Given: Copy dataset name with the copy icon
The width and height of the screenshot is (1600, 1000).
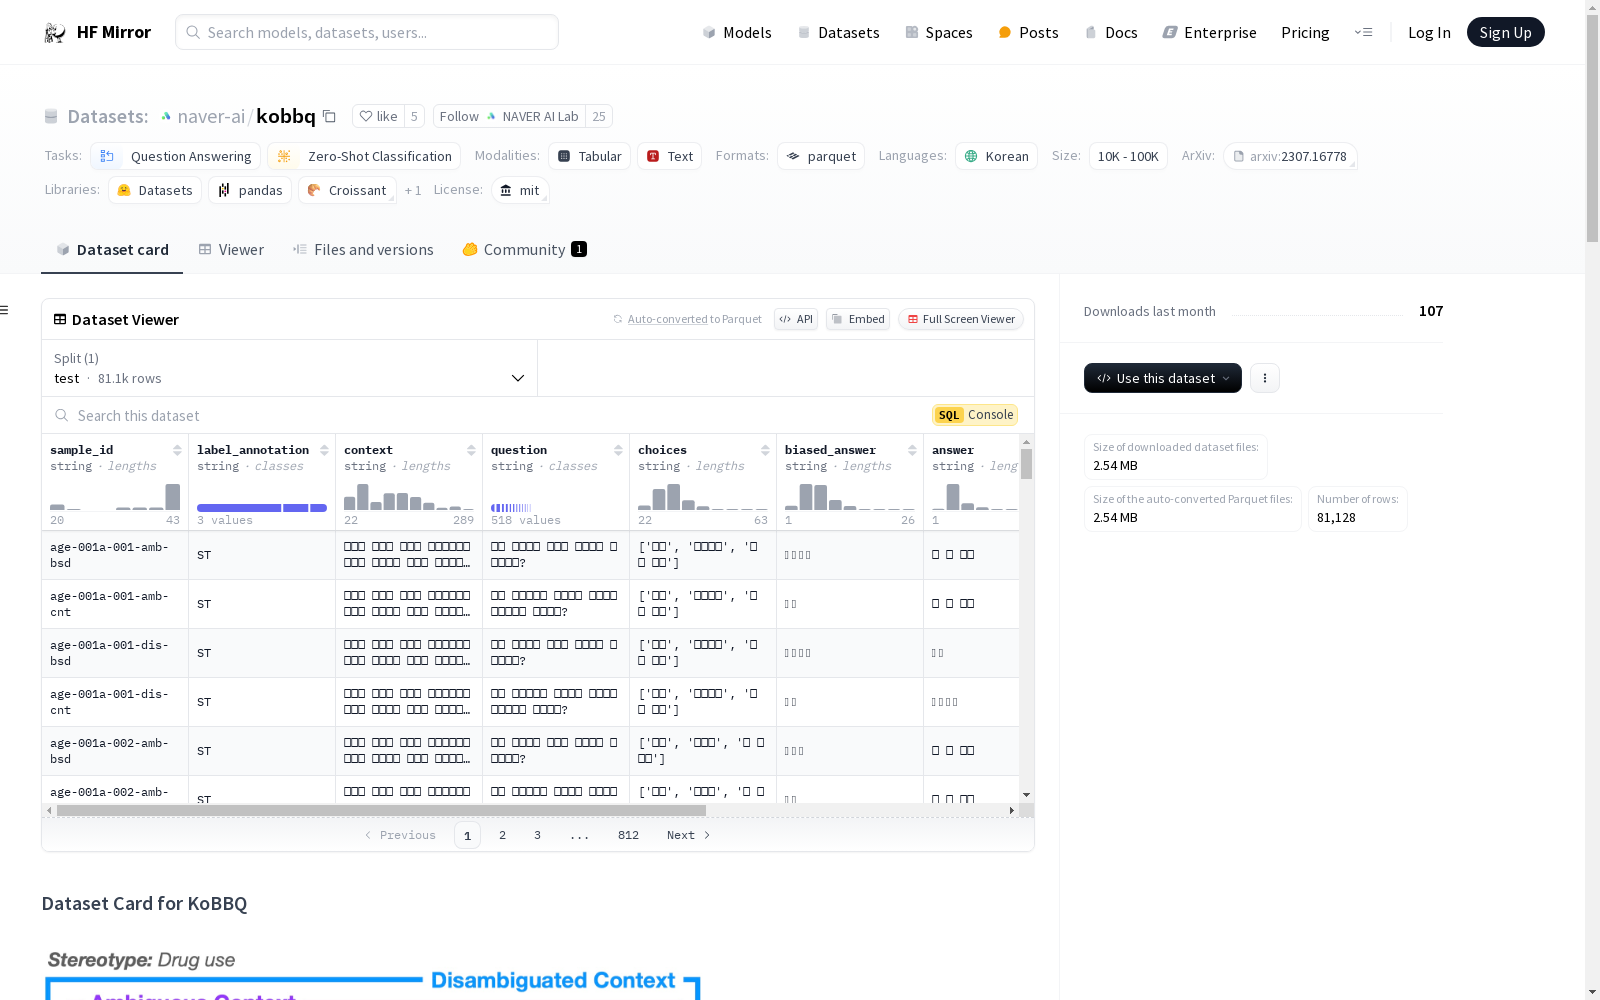Looking at the screenshot, I should [x=329, y=116].
